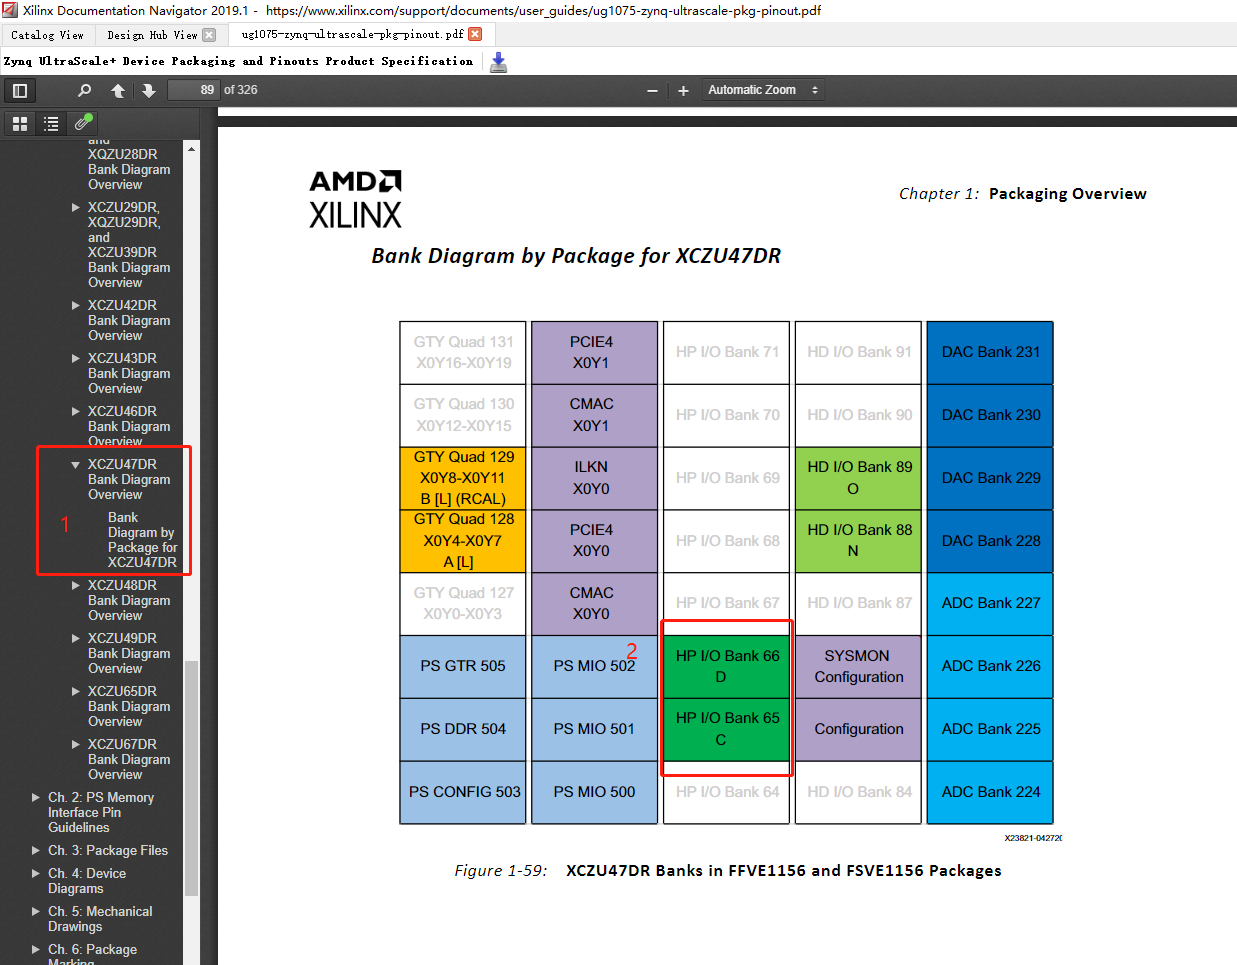Click the GTY Quad 129 cell
1237x965 pixels.
(463, 478)
